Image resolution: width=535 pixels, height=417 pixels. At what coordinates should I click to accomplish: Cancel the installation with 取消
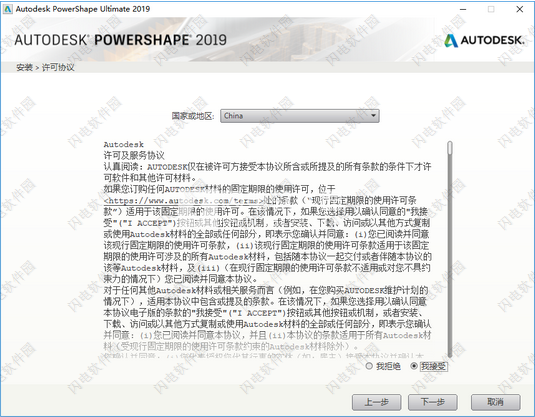pos(495,402)
